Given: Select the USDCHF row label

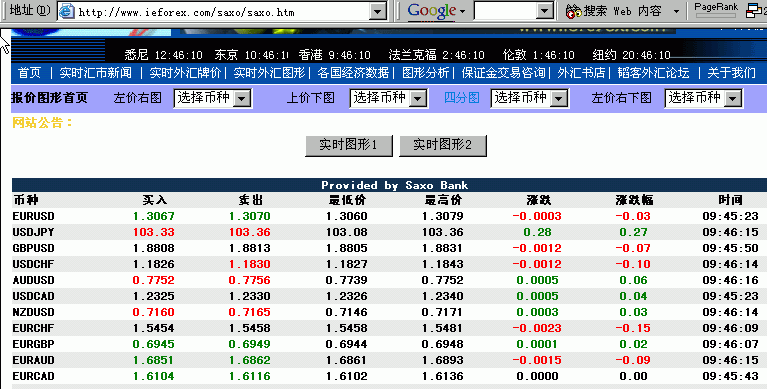Looking at the screenshot, I should 33,264.
